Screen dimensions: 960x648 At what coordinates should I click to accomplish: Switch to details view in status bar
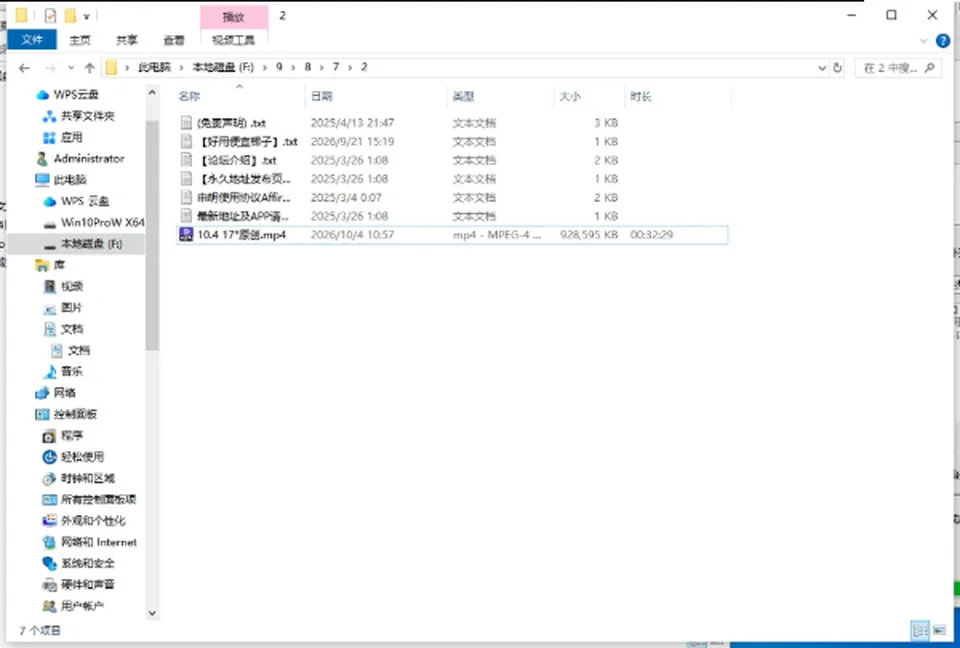click(920, 630)
